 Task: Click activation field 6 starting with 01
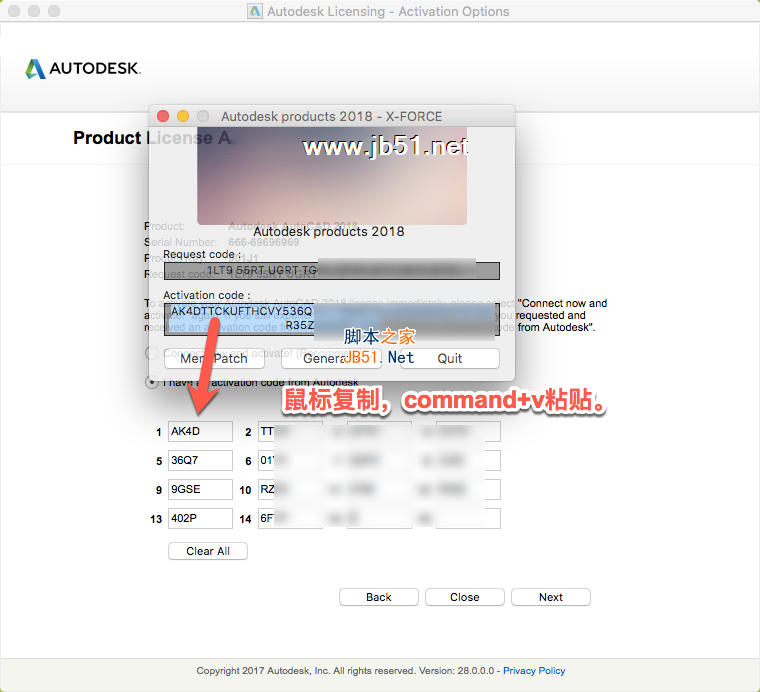tap(290, 460)
